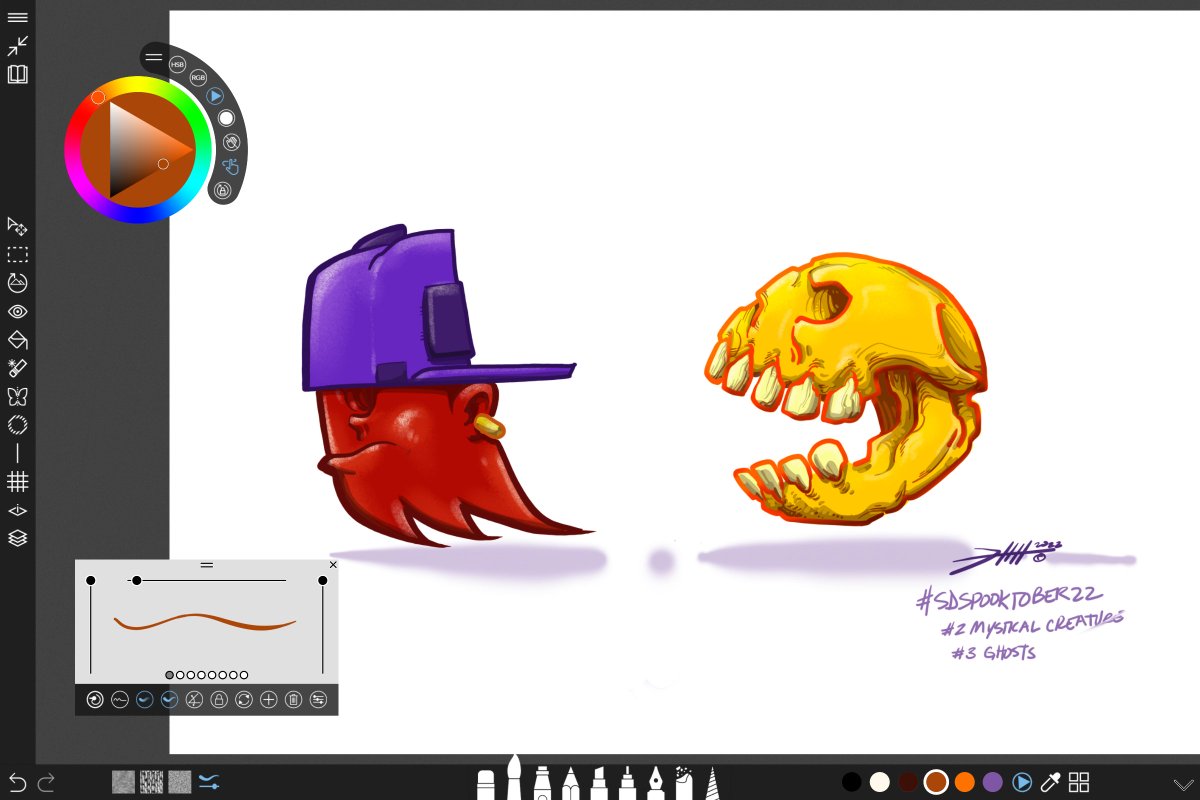The width and height of the screenshot is (1200, 800).
Task: Switch color picker to HSB mode
Action: [x=177, y=64]
